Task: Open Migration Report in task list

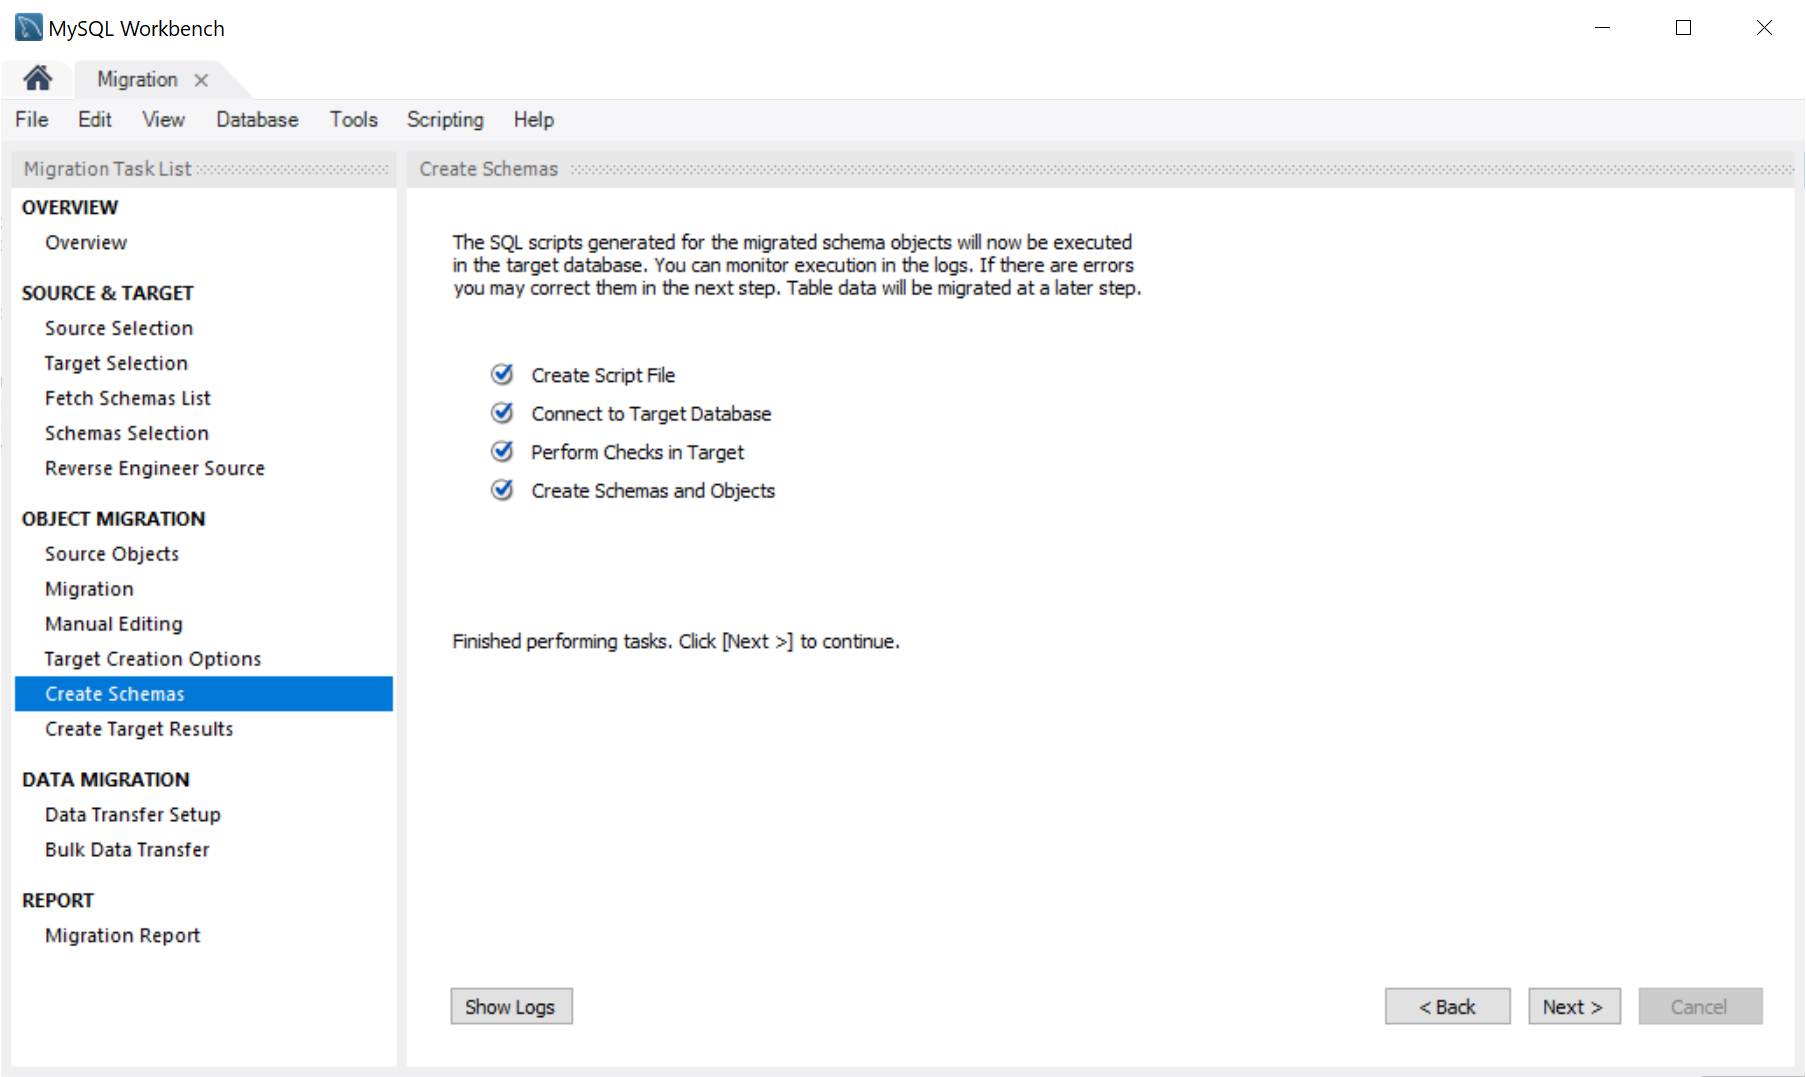Action: [x=122, y=935]
